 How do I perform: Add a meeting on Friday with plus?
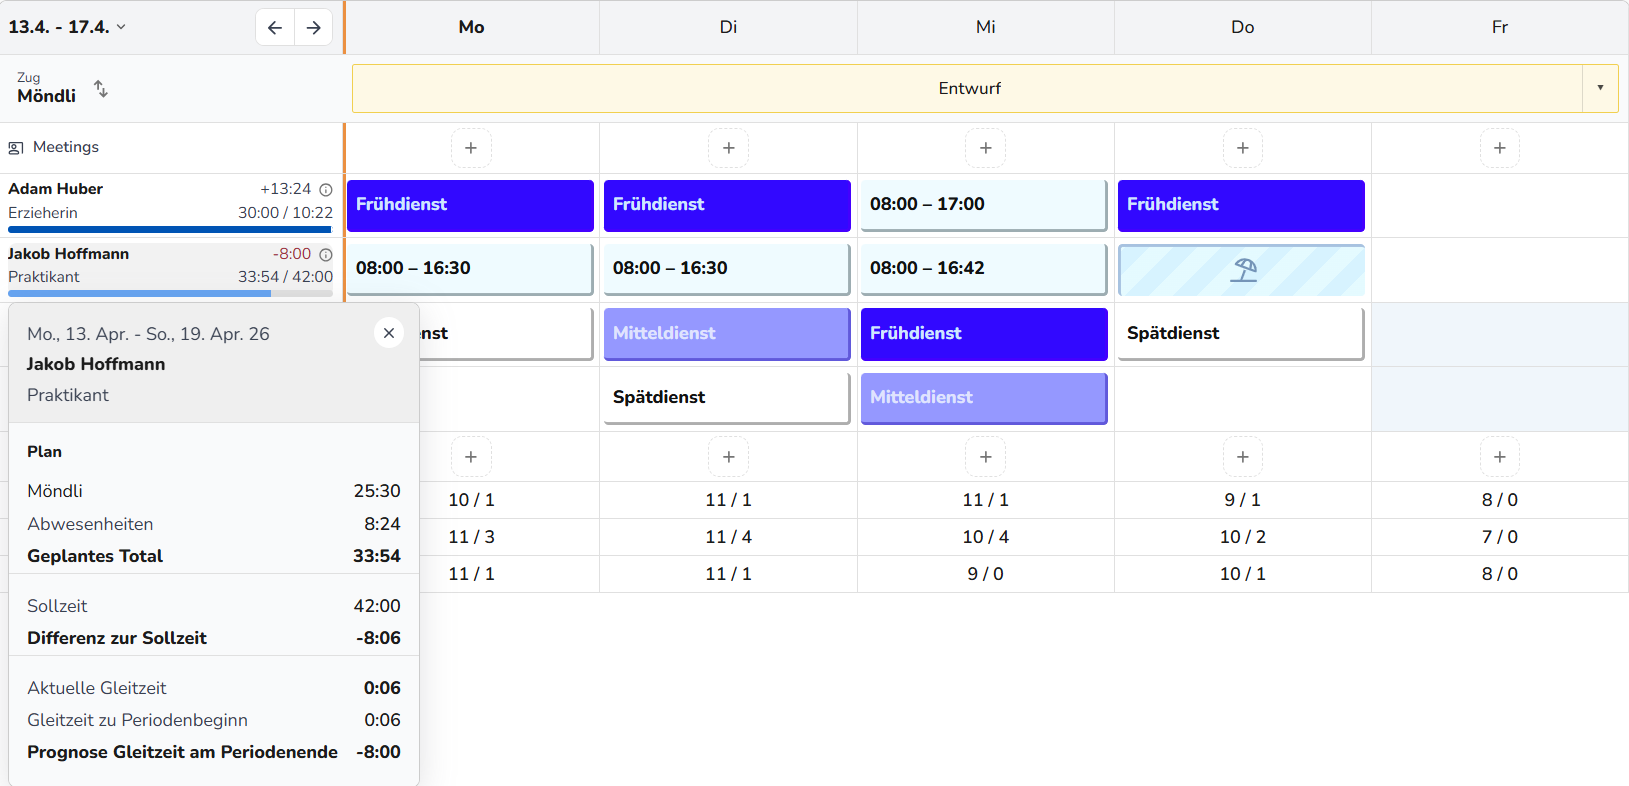coord(1499,148)
